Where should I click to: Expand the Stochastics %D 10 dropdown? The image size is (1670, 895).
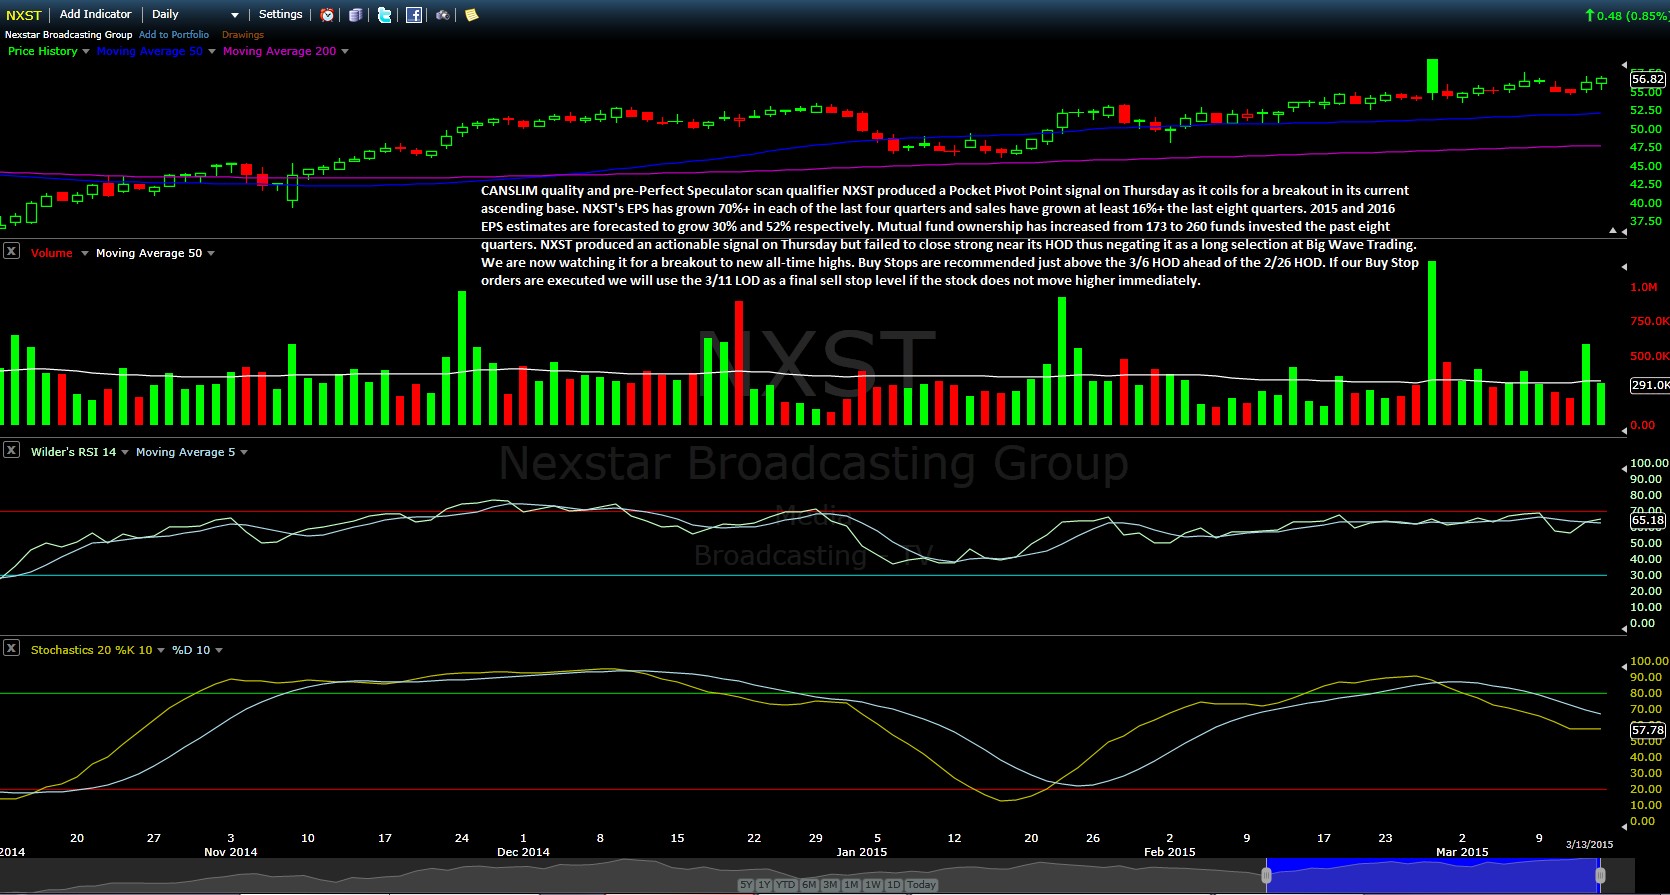pos(219,650)
